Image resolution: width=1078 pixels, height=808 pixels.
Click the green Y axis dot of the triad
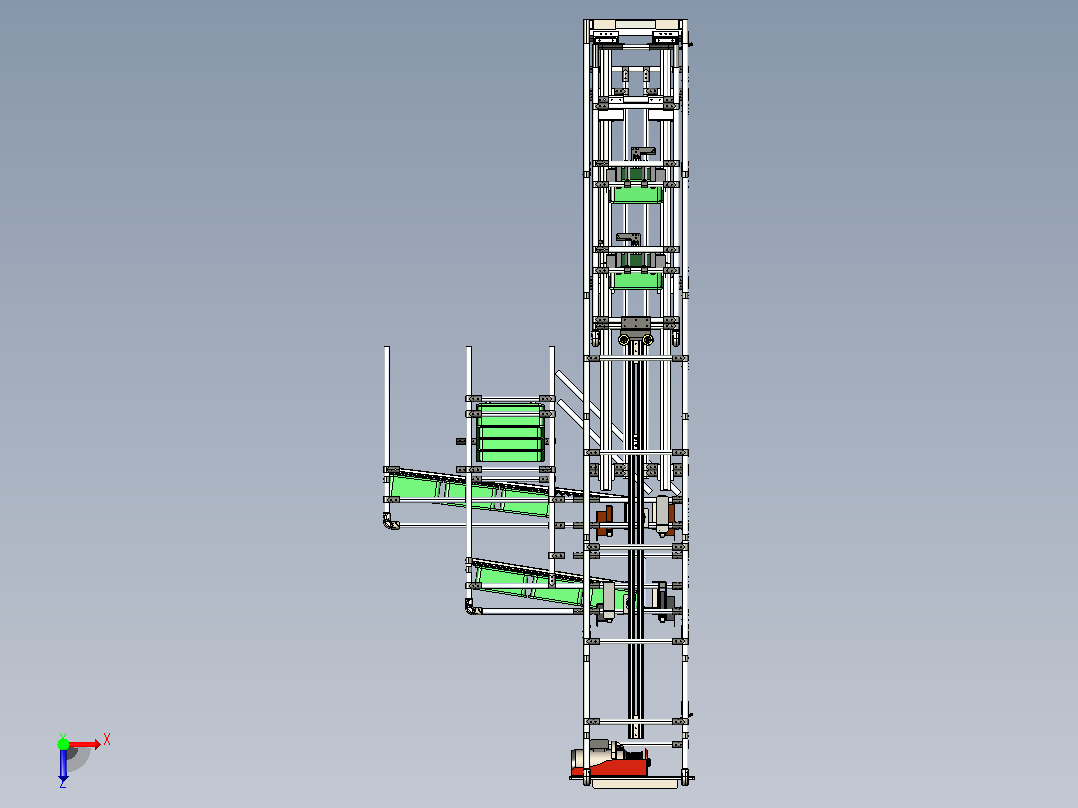tap(63, 743)
